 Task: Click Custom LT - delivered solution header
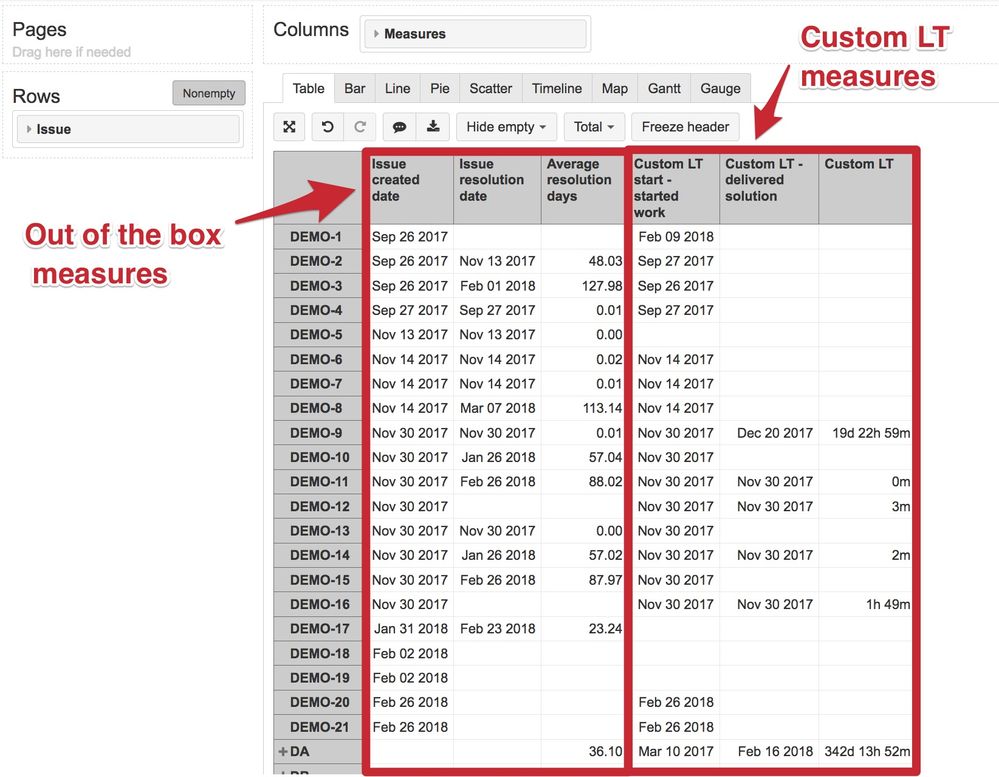tap(769, 188)
